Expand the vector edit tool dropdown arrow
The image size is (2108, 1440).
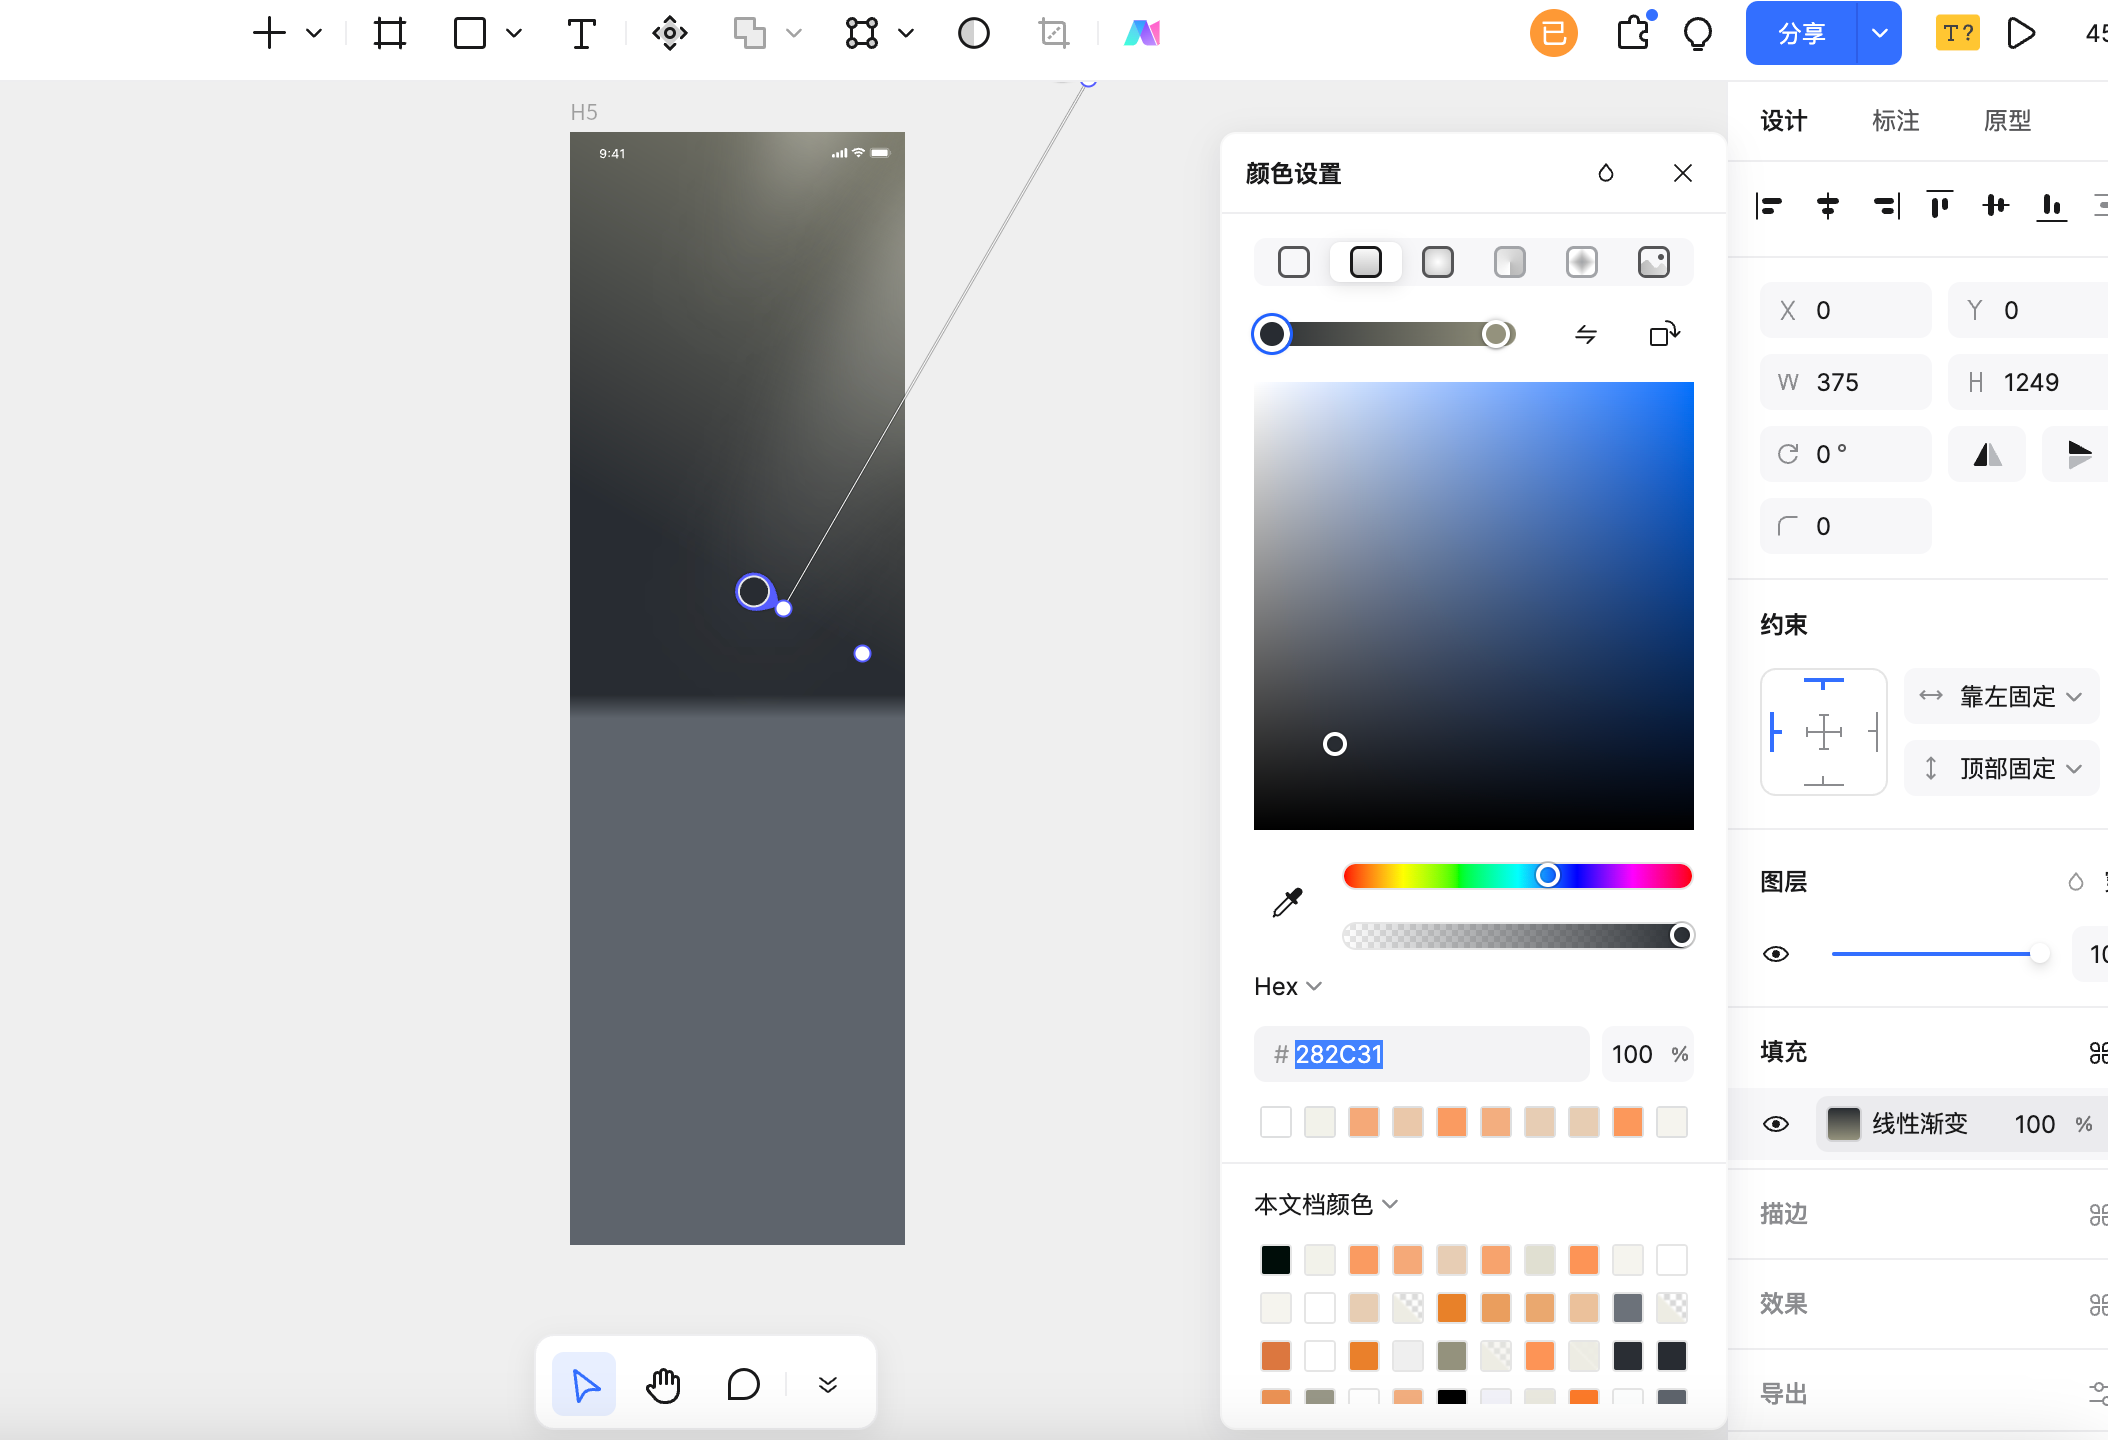tap(905, 33)
